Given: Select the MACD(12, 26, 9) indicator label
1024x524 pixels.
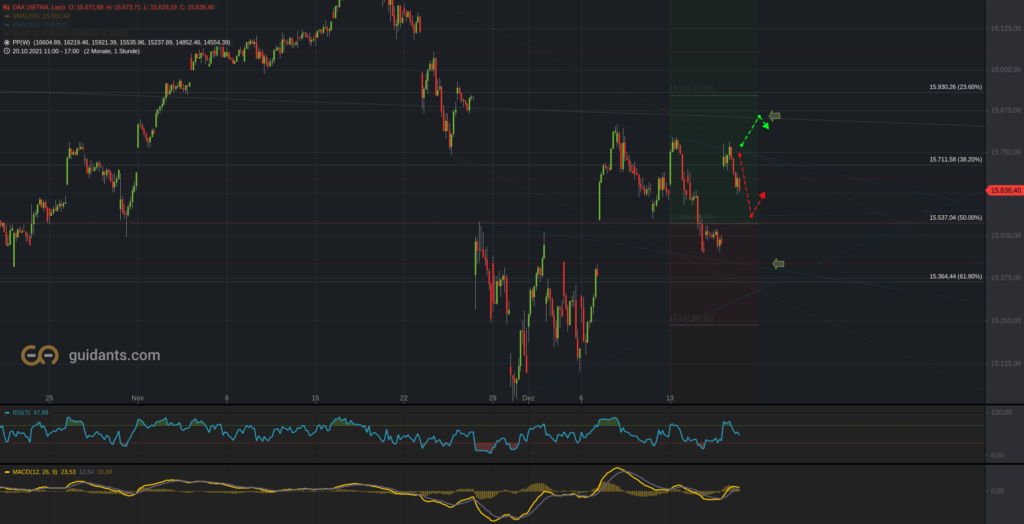Looking at the screenshot, I should (35, 472).
